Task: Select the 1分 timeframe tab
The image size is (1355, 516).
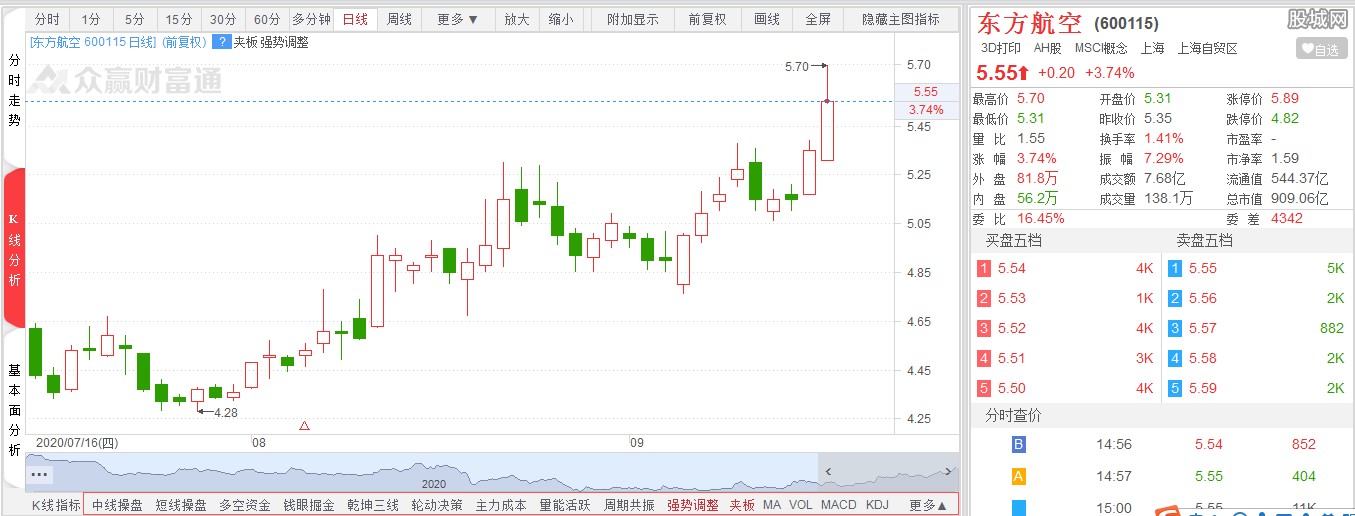Action: 91,19
